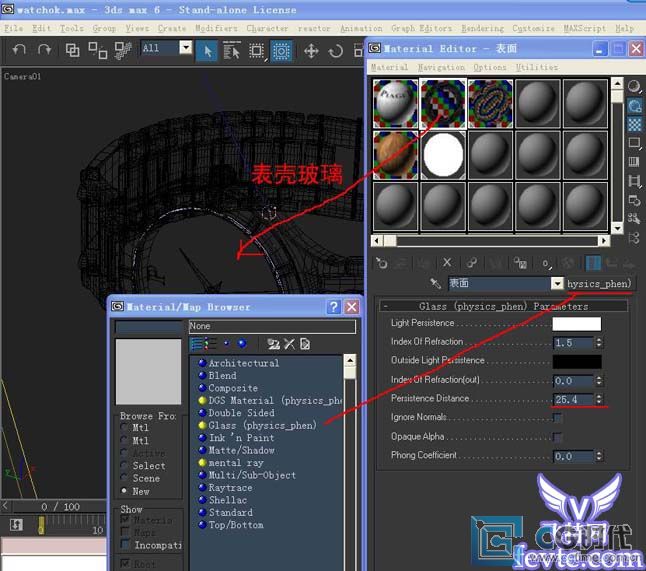Toggle Materials checkbox in Show group
This screenshot has width=646, height=571.
pyautogui.click(x=125, y=519)
